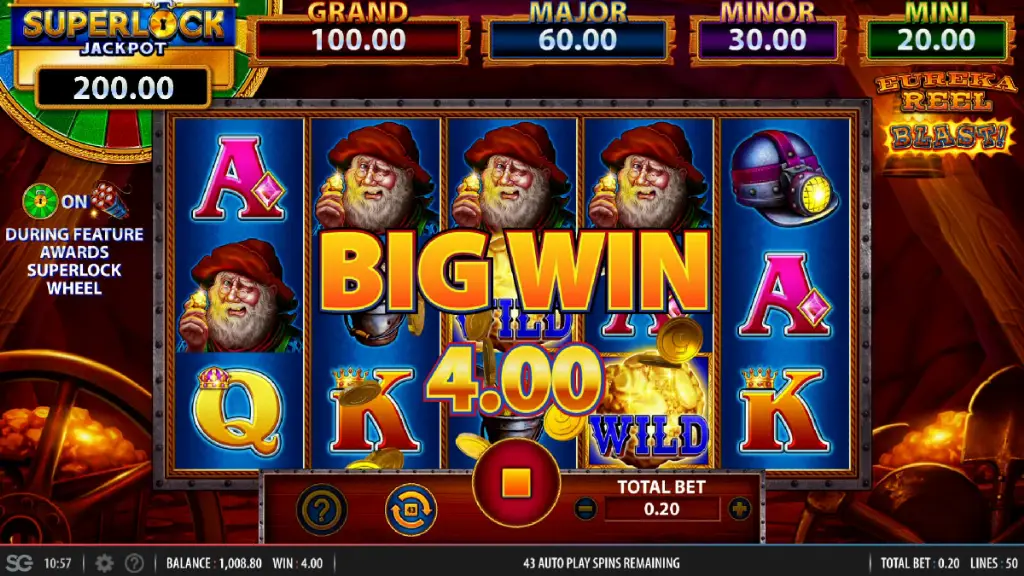Open the help question mark button

click(x=322, y=509)
